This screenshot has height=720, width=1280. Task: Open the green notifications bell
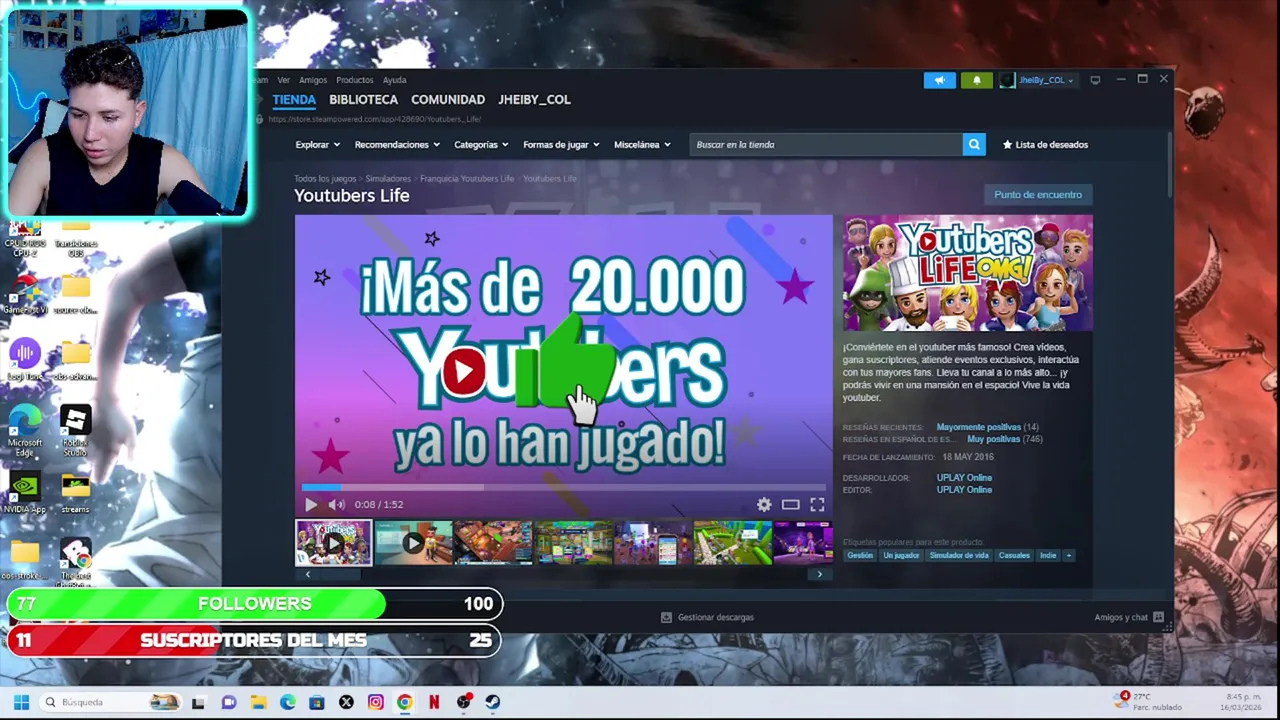(977, 80)
